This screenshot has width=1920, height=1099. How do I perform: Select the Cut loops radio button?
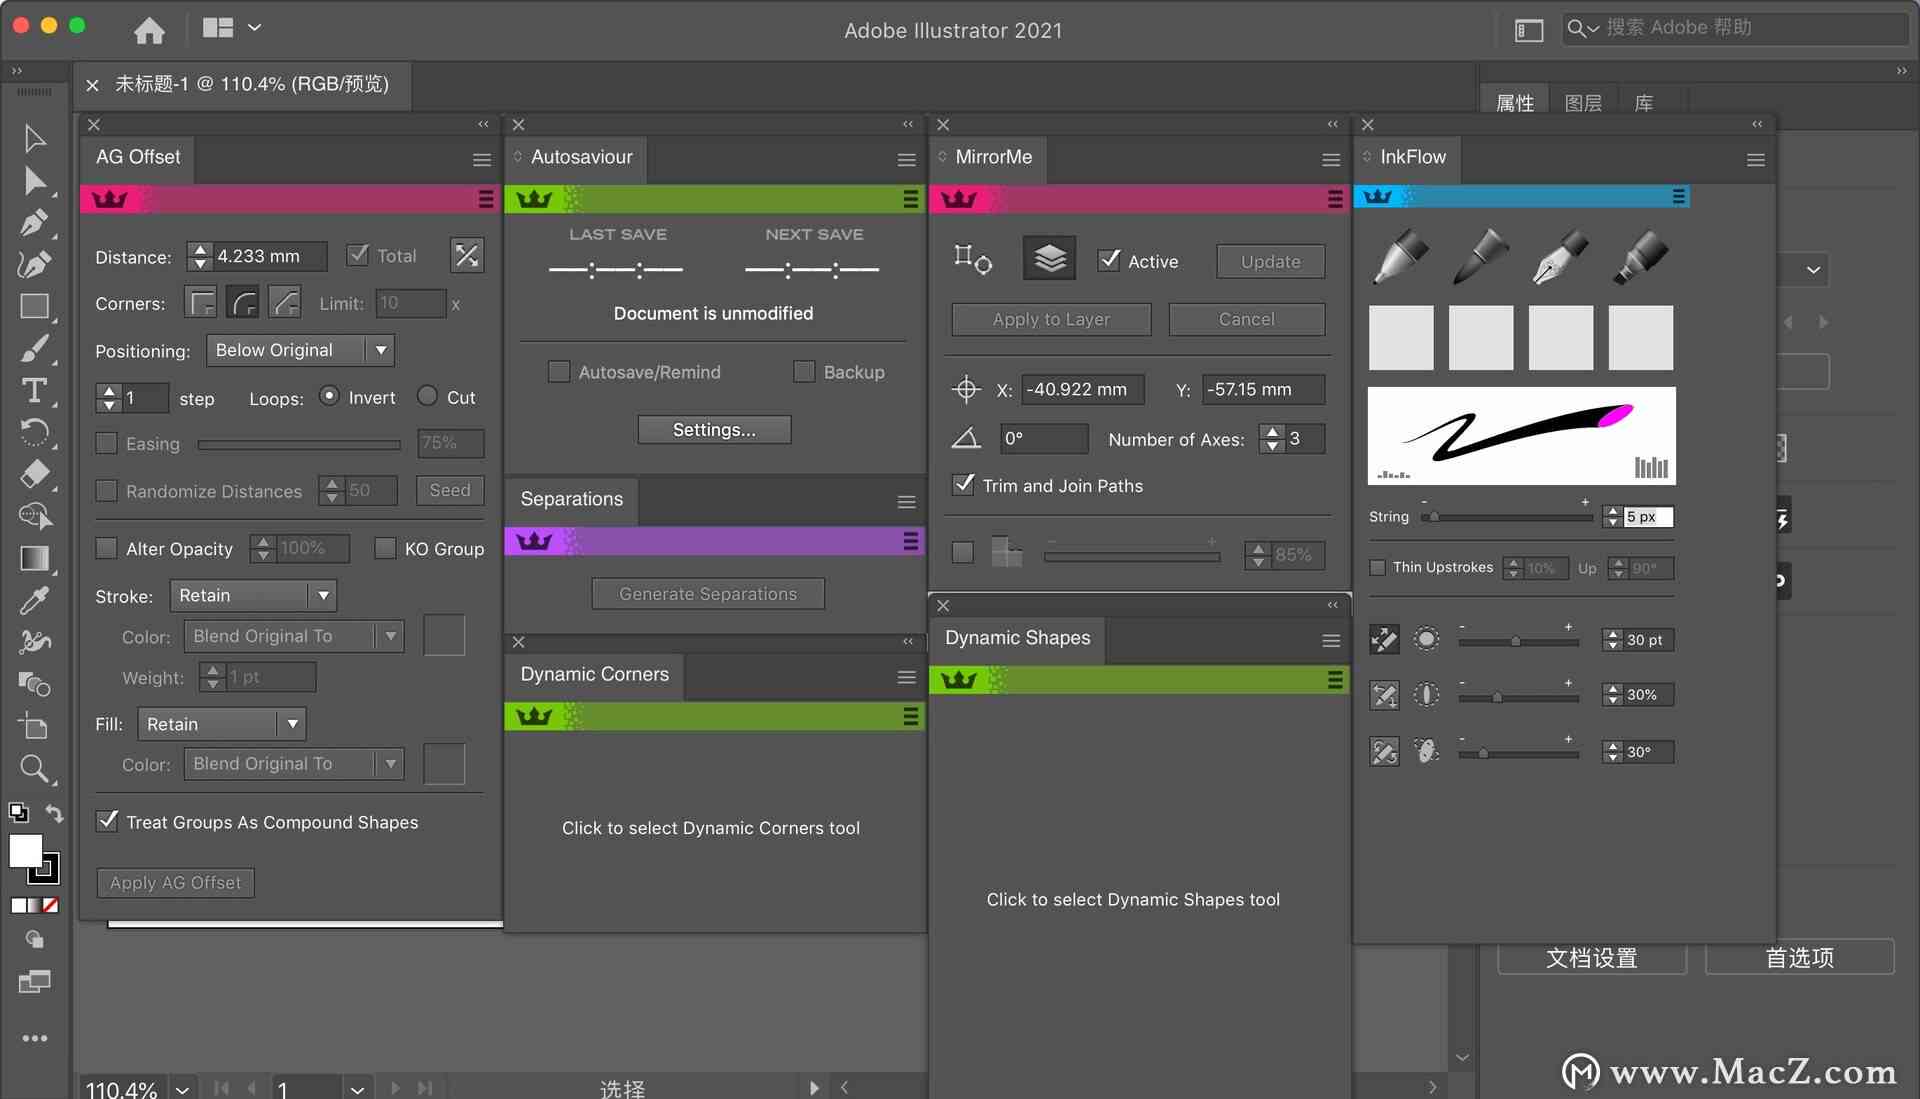[427, 396]
